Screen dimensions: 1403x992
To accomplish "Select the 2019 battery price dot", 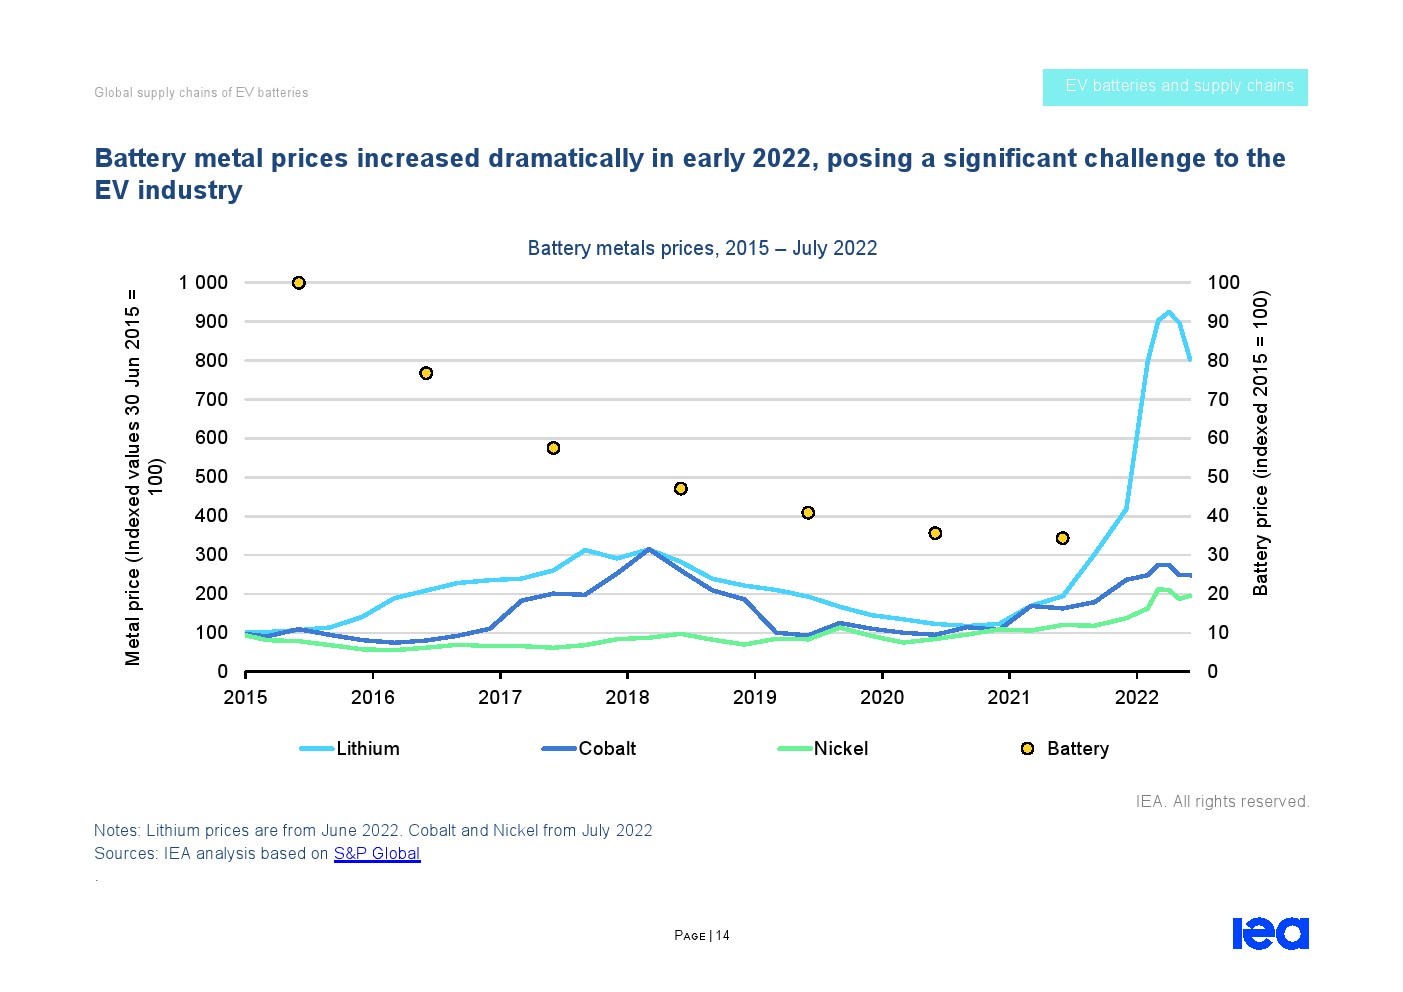I will (808, 513).
